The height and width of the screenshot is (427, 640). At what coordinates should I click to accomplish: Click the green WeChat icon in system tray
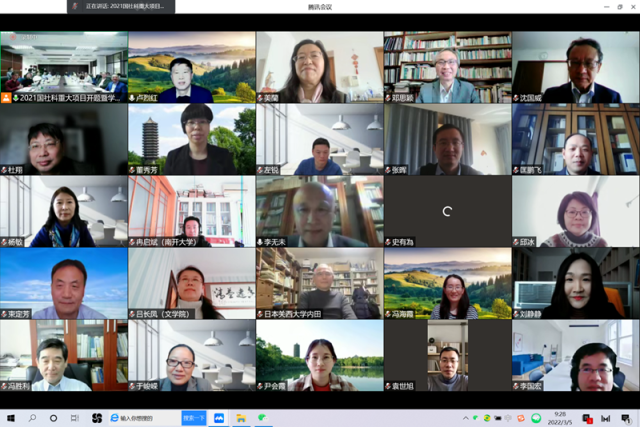pos(535,418)
